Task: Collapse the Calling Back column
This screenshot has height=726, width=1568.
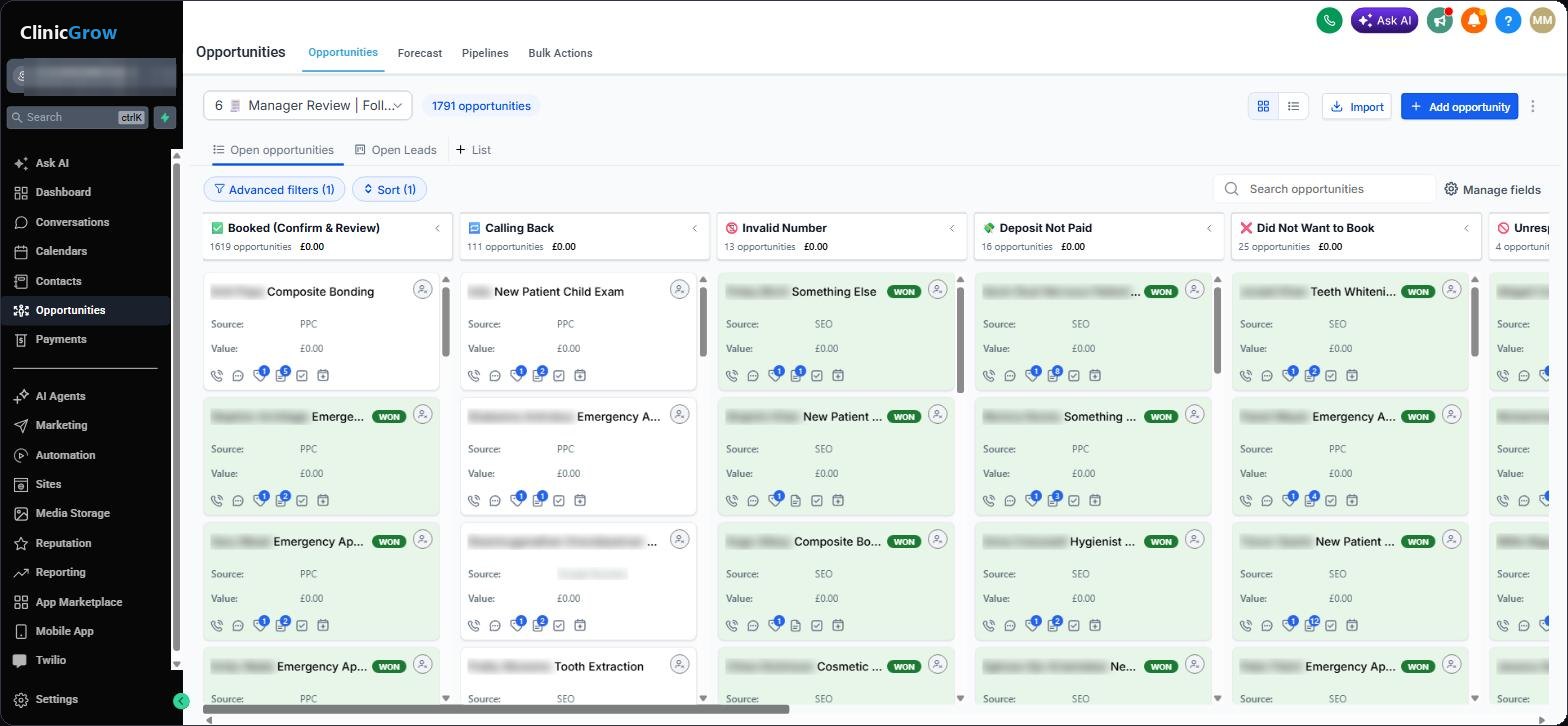Action: coord(694,228)
